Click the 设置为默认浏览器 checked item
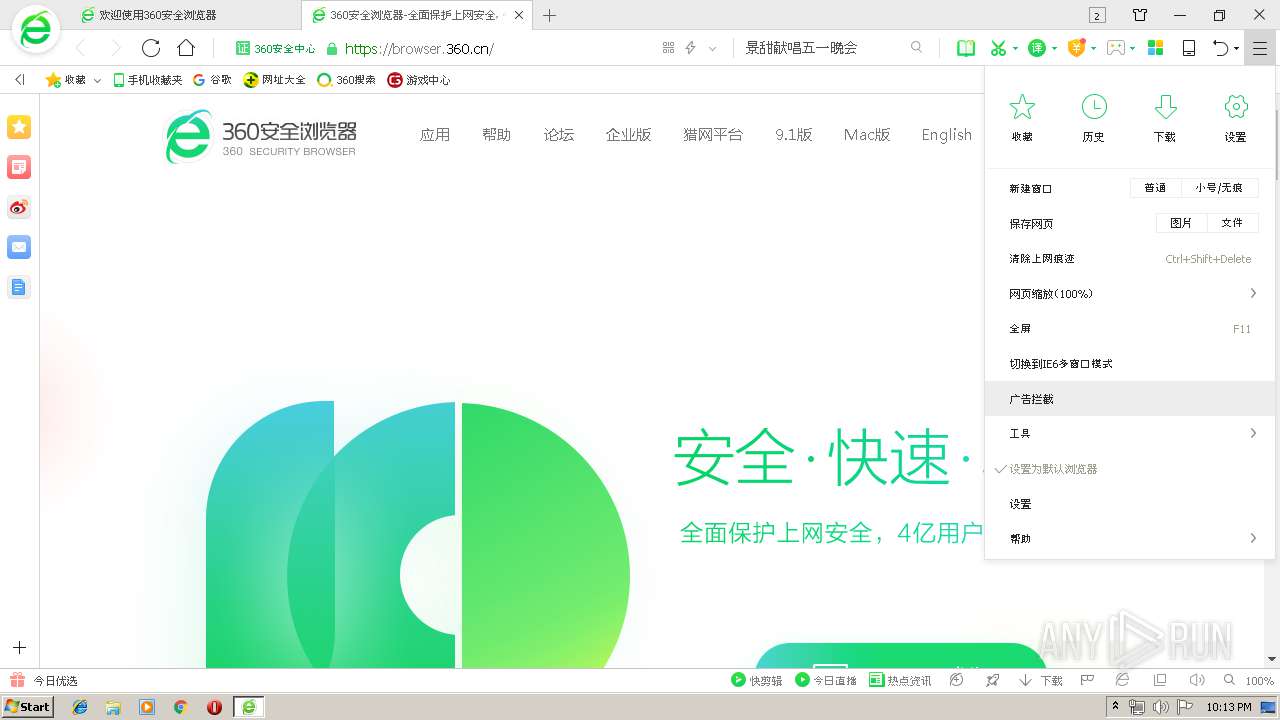The width and height of the screenshot is (1280, 720). [1130, 469]
